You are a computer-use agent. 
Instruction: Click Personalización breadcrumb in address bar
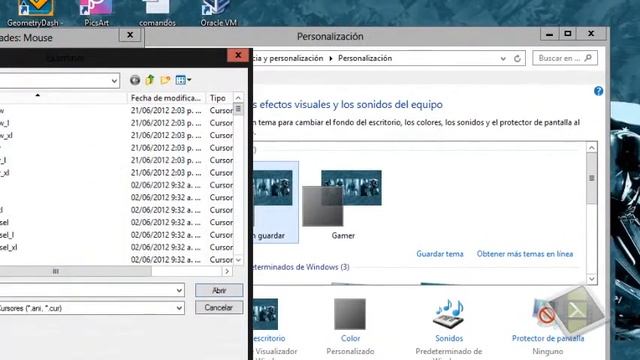tap(365, 58)
